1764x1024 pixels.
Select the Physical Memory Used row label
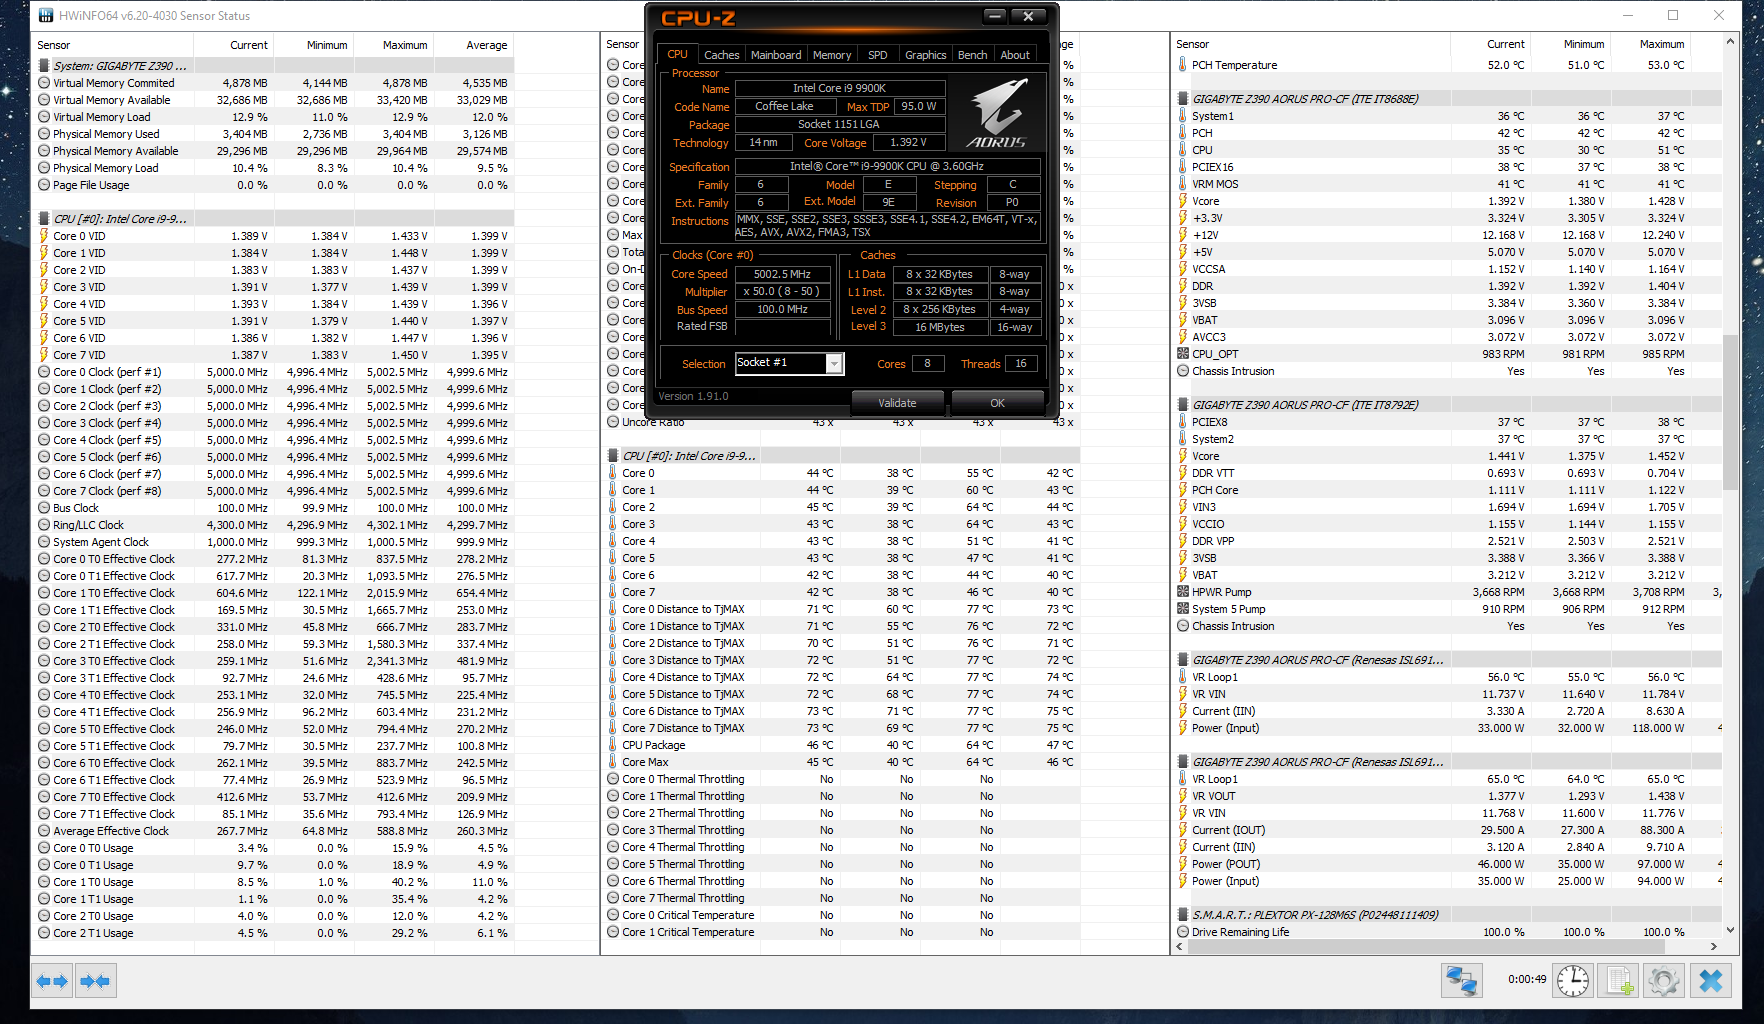pyautogui.click(x=106, y=134)
